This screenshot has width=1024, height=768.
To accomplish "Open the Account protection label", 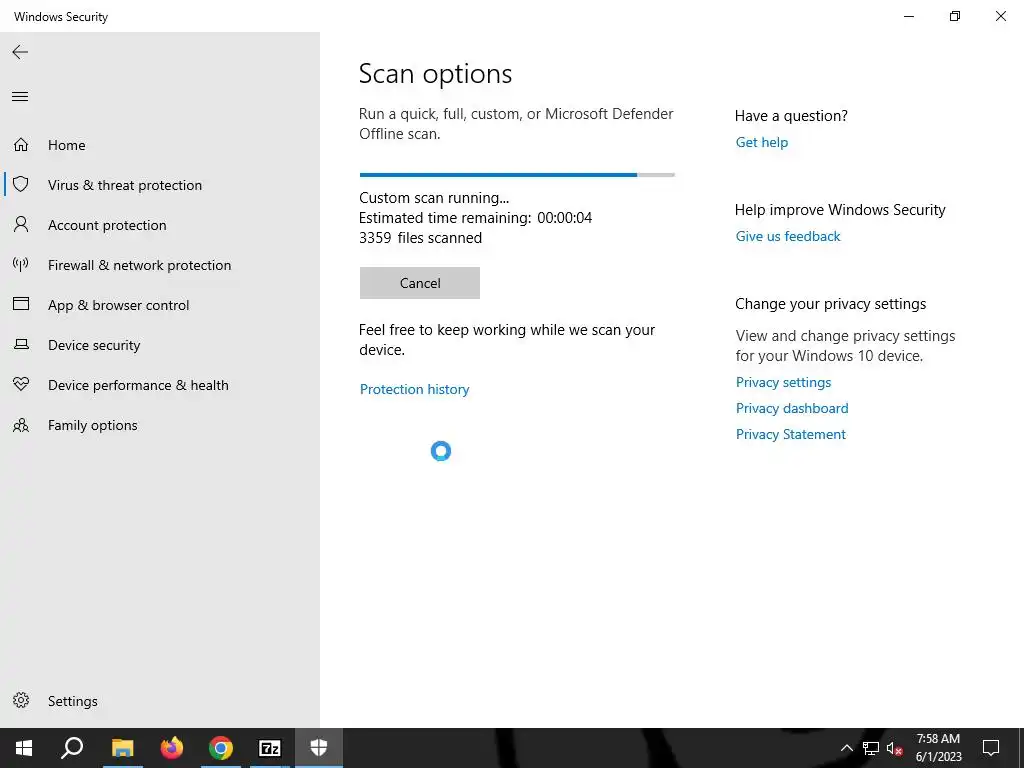I will pyautogui.click(x=107, y=225).
